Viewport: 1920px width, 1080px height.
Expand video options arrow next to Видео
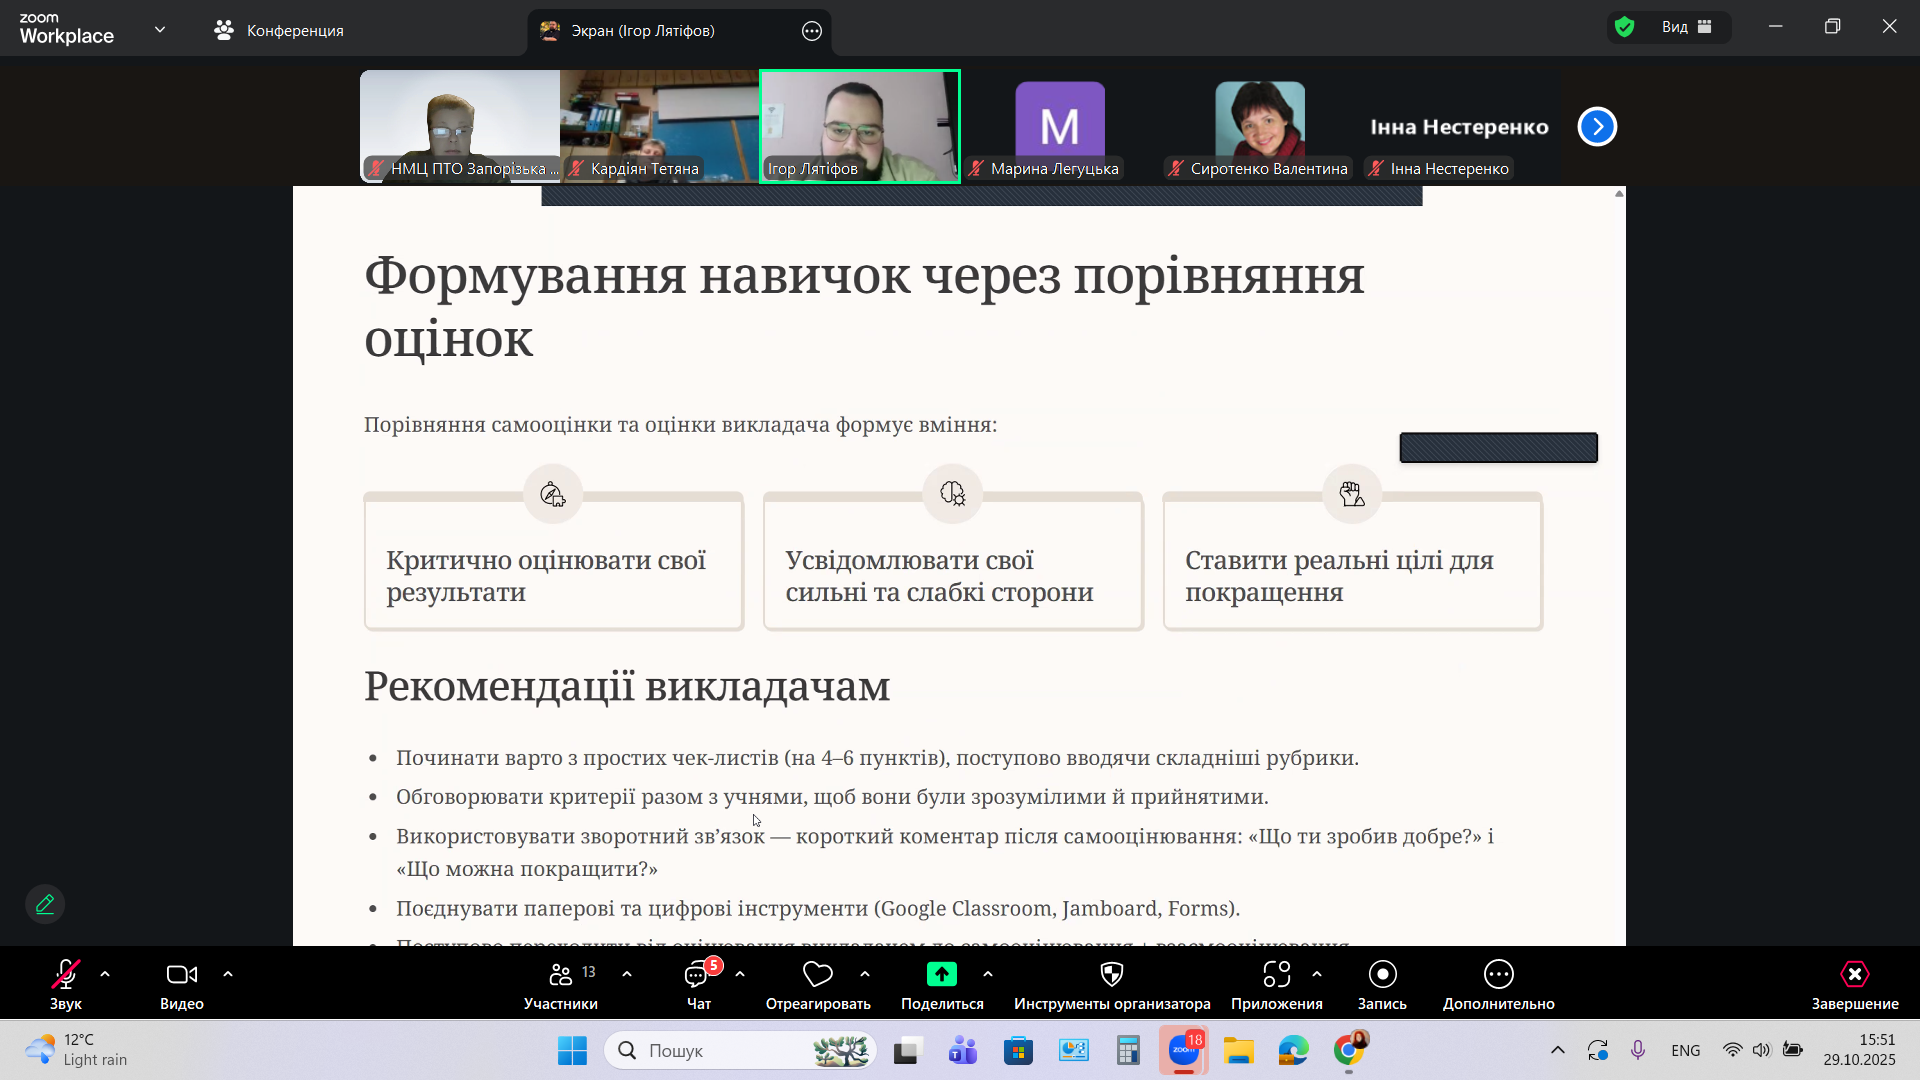[228, 974]
